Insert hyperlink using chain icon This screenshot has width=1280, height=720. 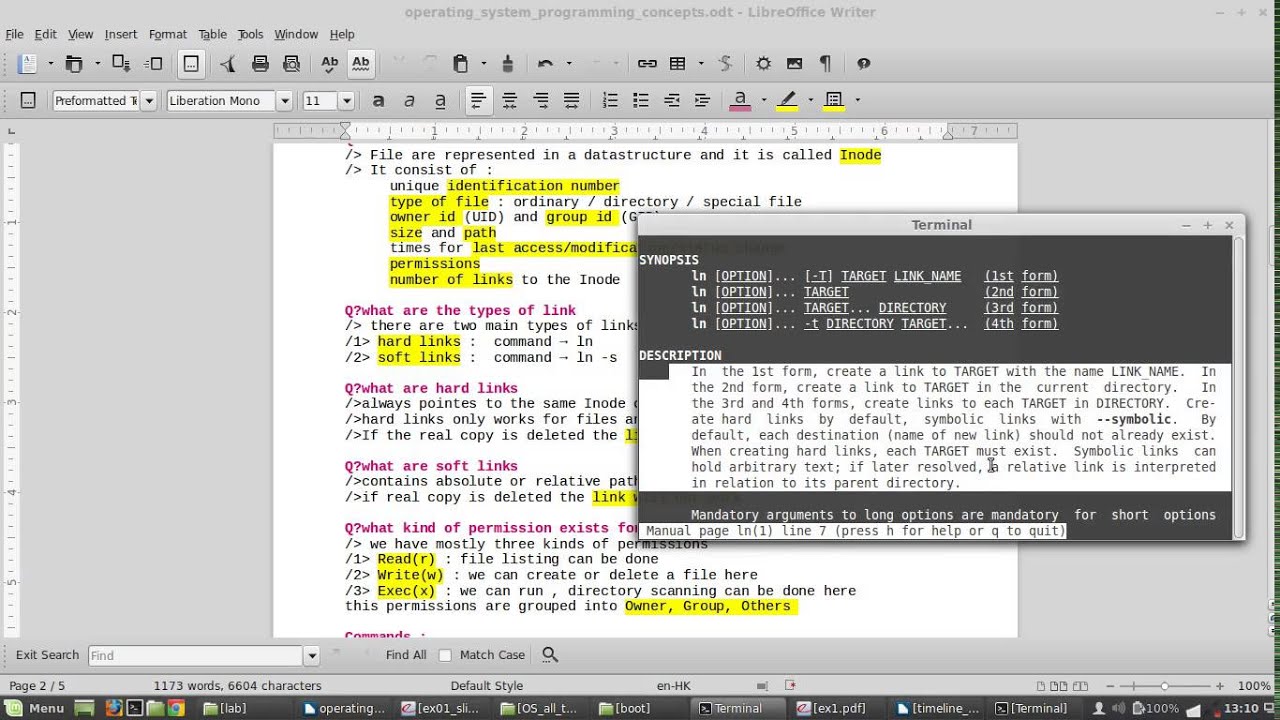coord(647,64)
